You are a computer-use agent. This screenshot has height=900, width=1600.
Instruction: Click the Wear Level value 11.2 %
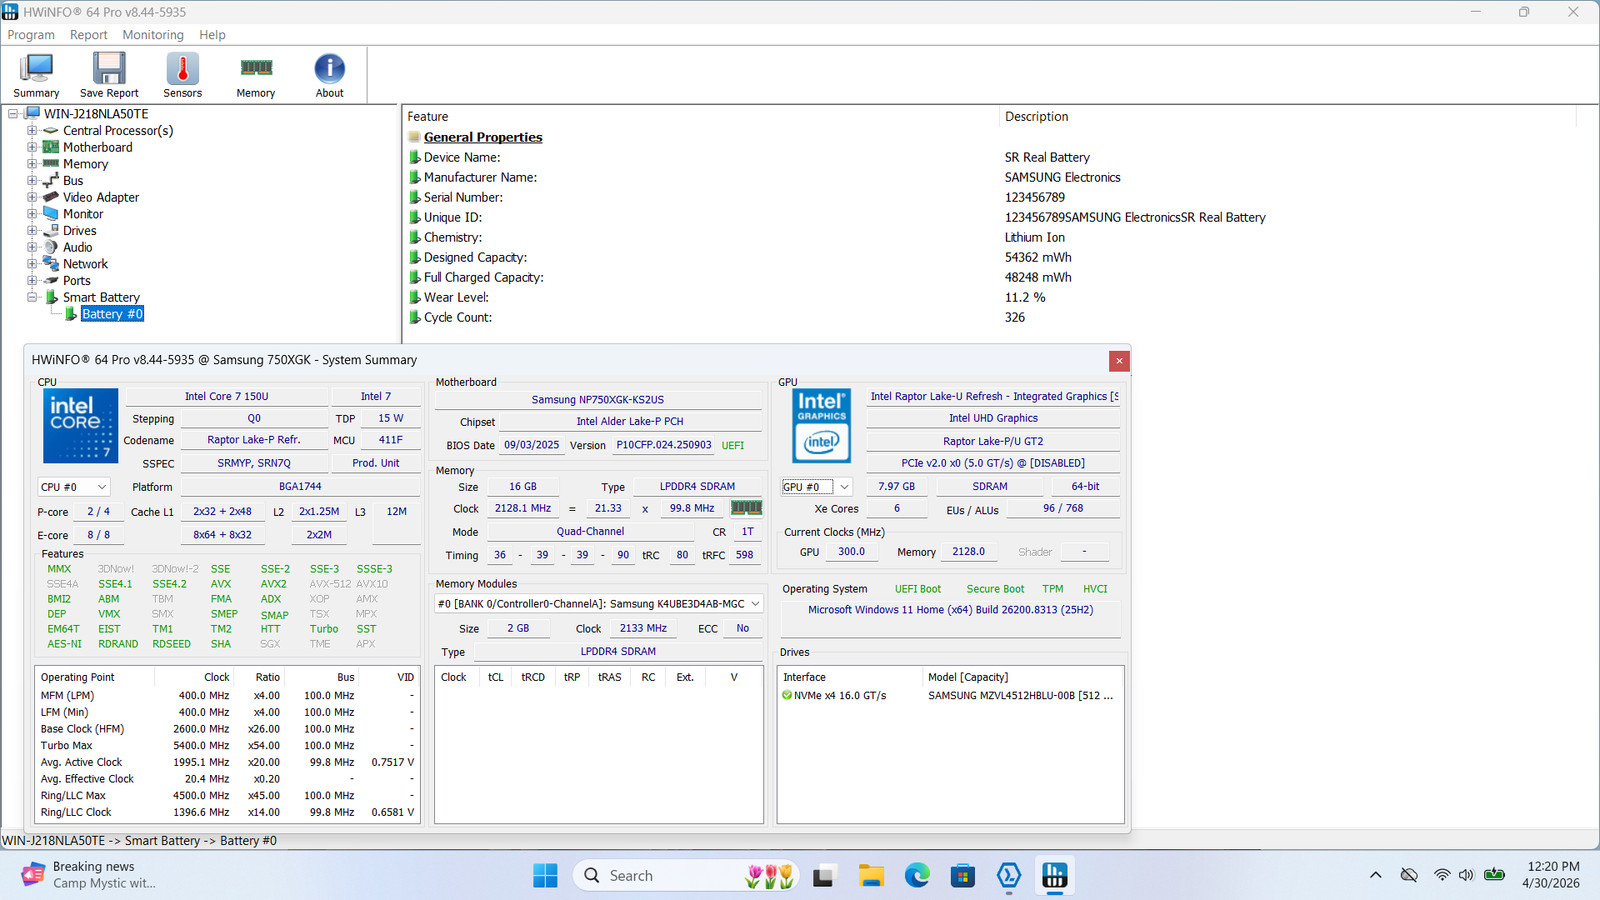(1025, 298)
